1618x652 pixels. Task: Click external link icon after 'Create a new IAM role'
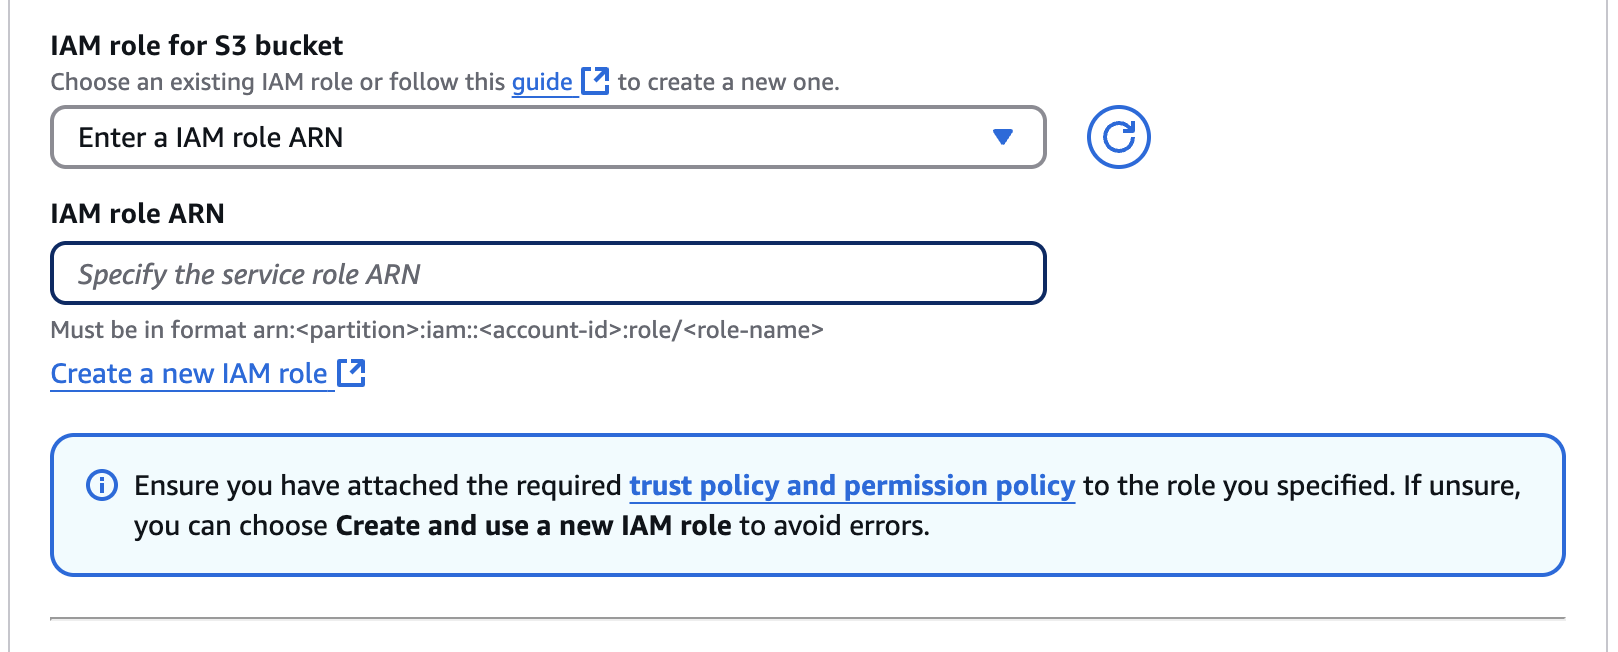[351, 373]
